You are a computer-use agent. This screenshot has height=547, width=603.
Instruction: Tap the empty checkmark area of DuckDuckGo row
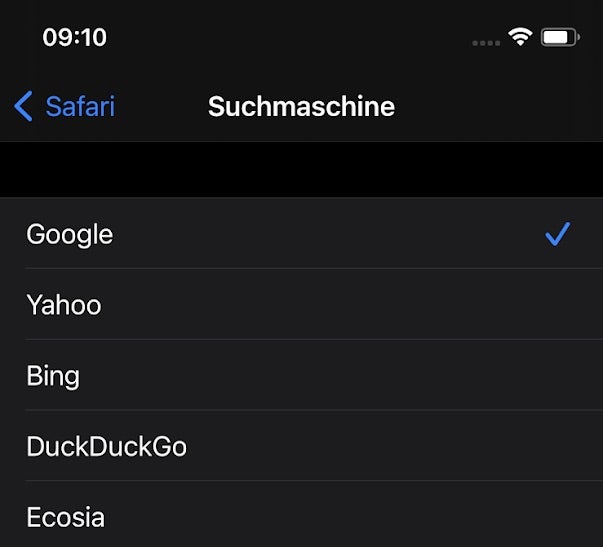click(557, 446)
